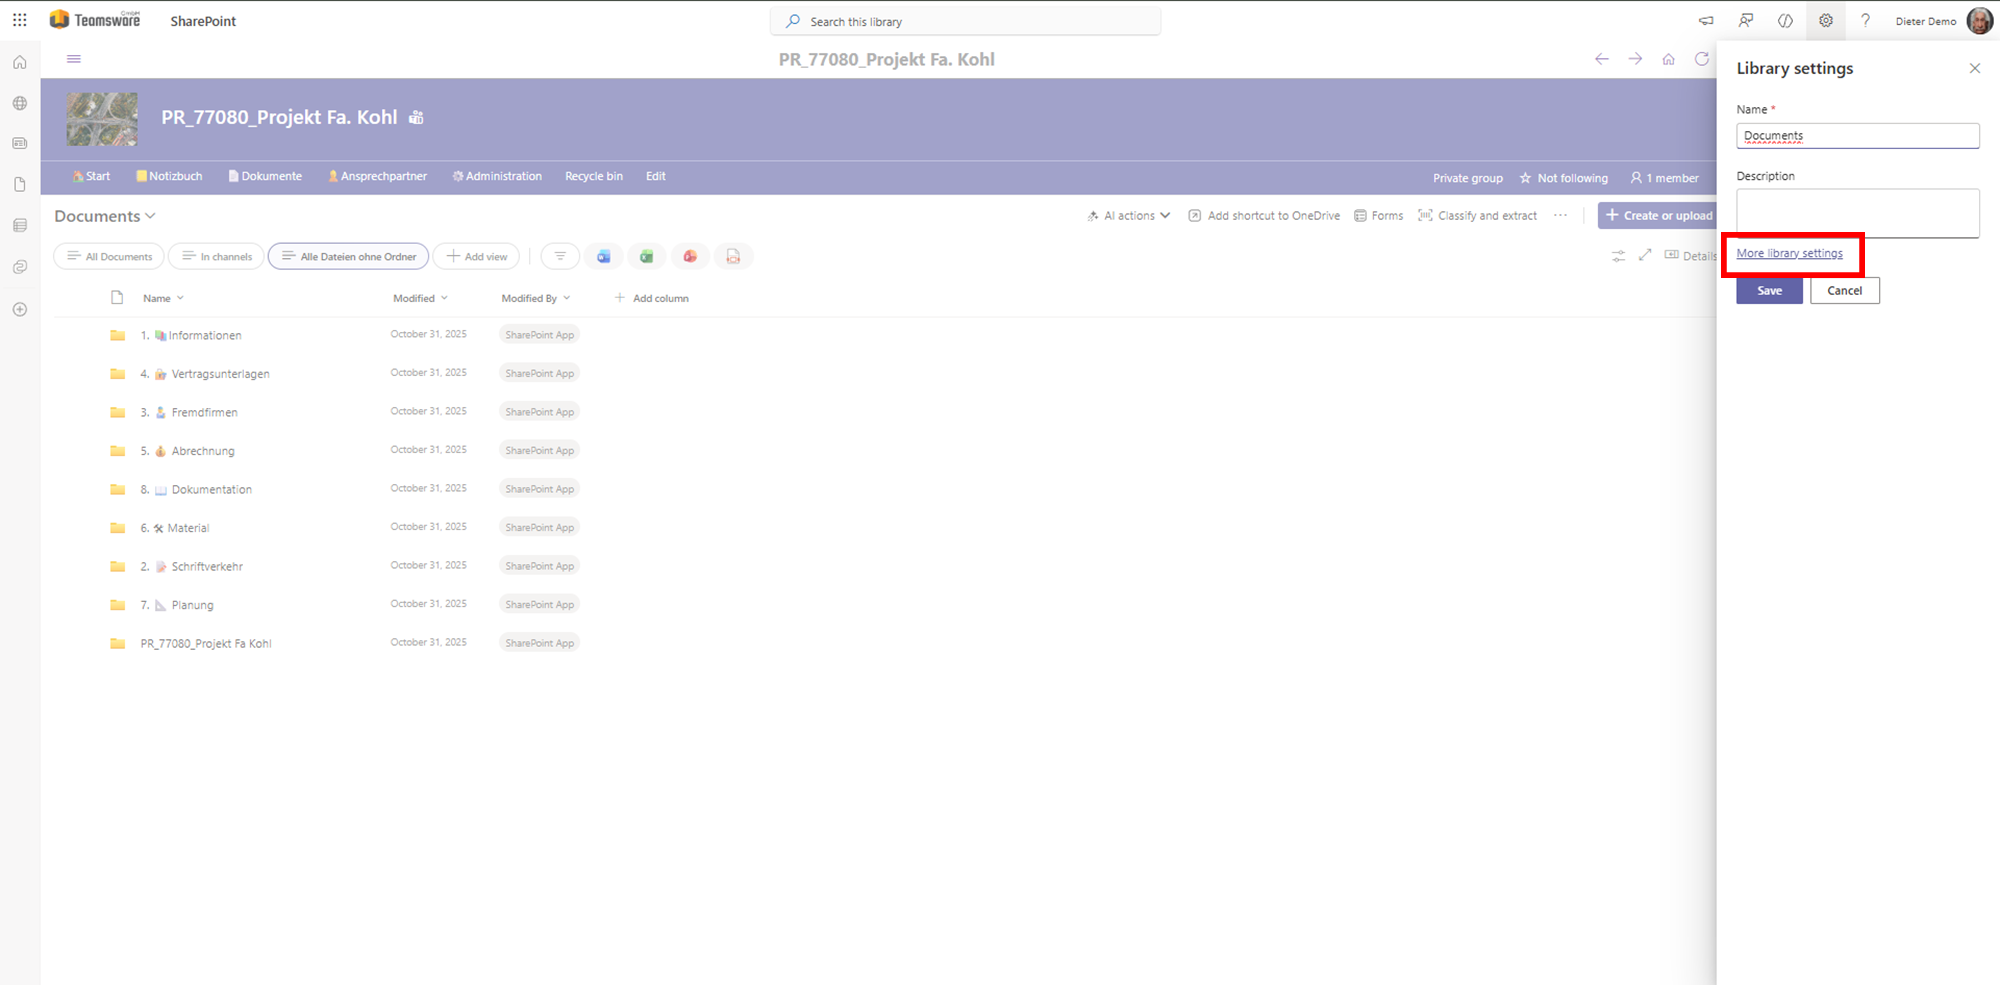
Task: Open the Recycle bin navigation item
Action: 593,176
